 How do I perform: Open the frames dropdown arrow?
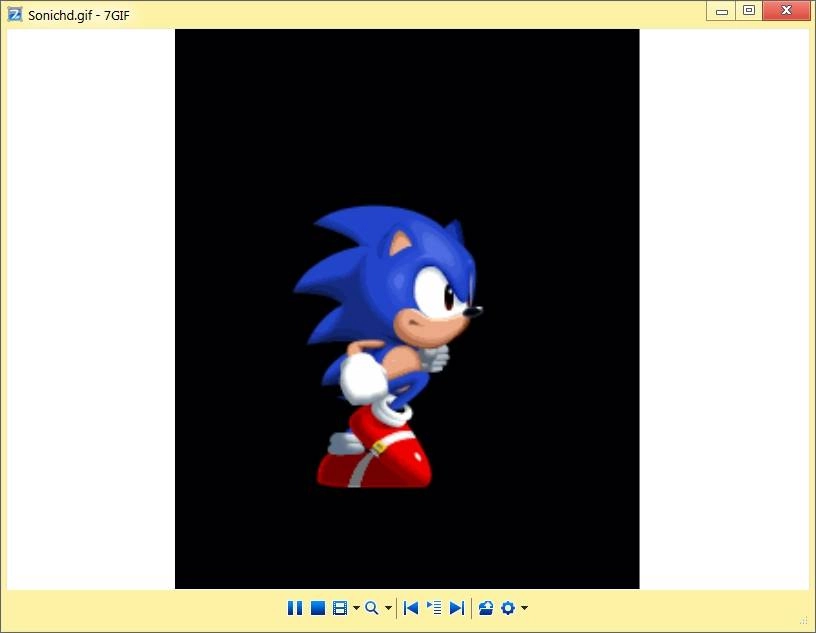coord(356,608)
